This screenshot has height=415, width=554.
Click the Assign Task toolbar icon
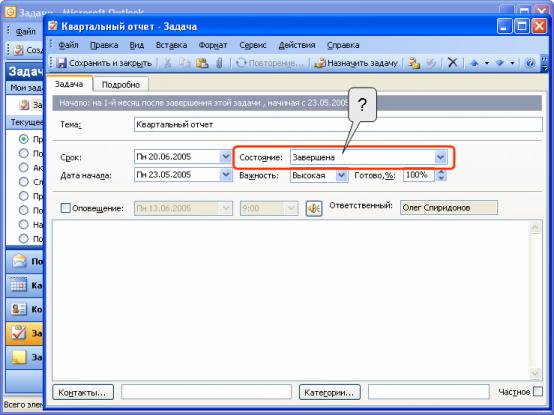tap(320, 63)
